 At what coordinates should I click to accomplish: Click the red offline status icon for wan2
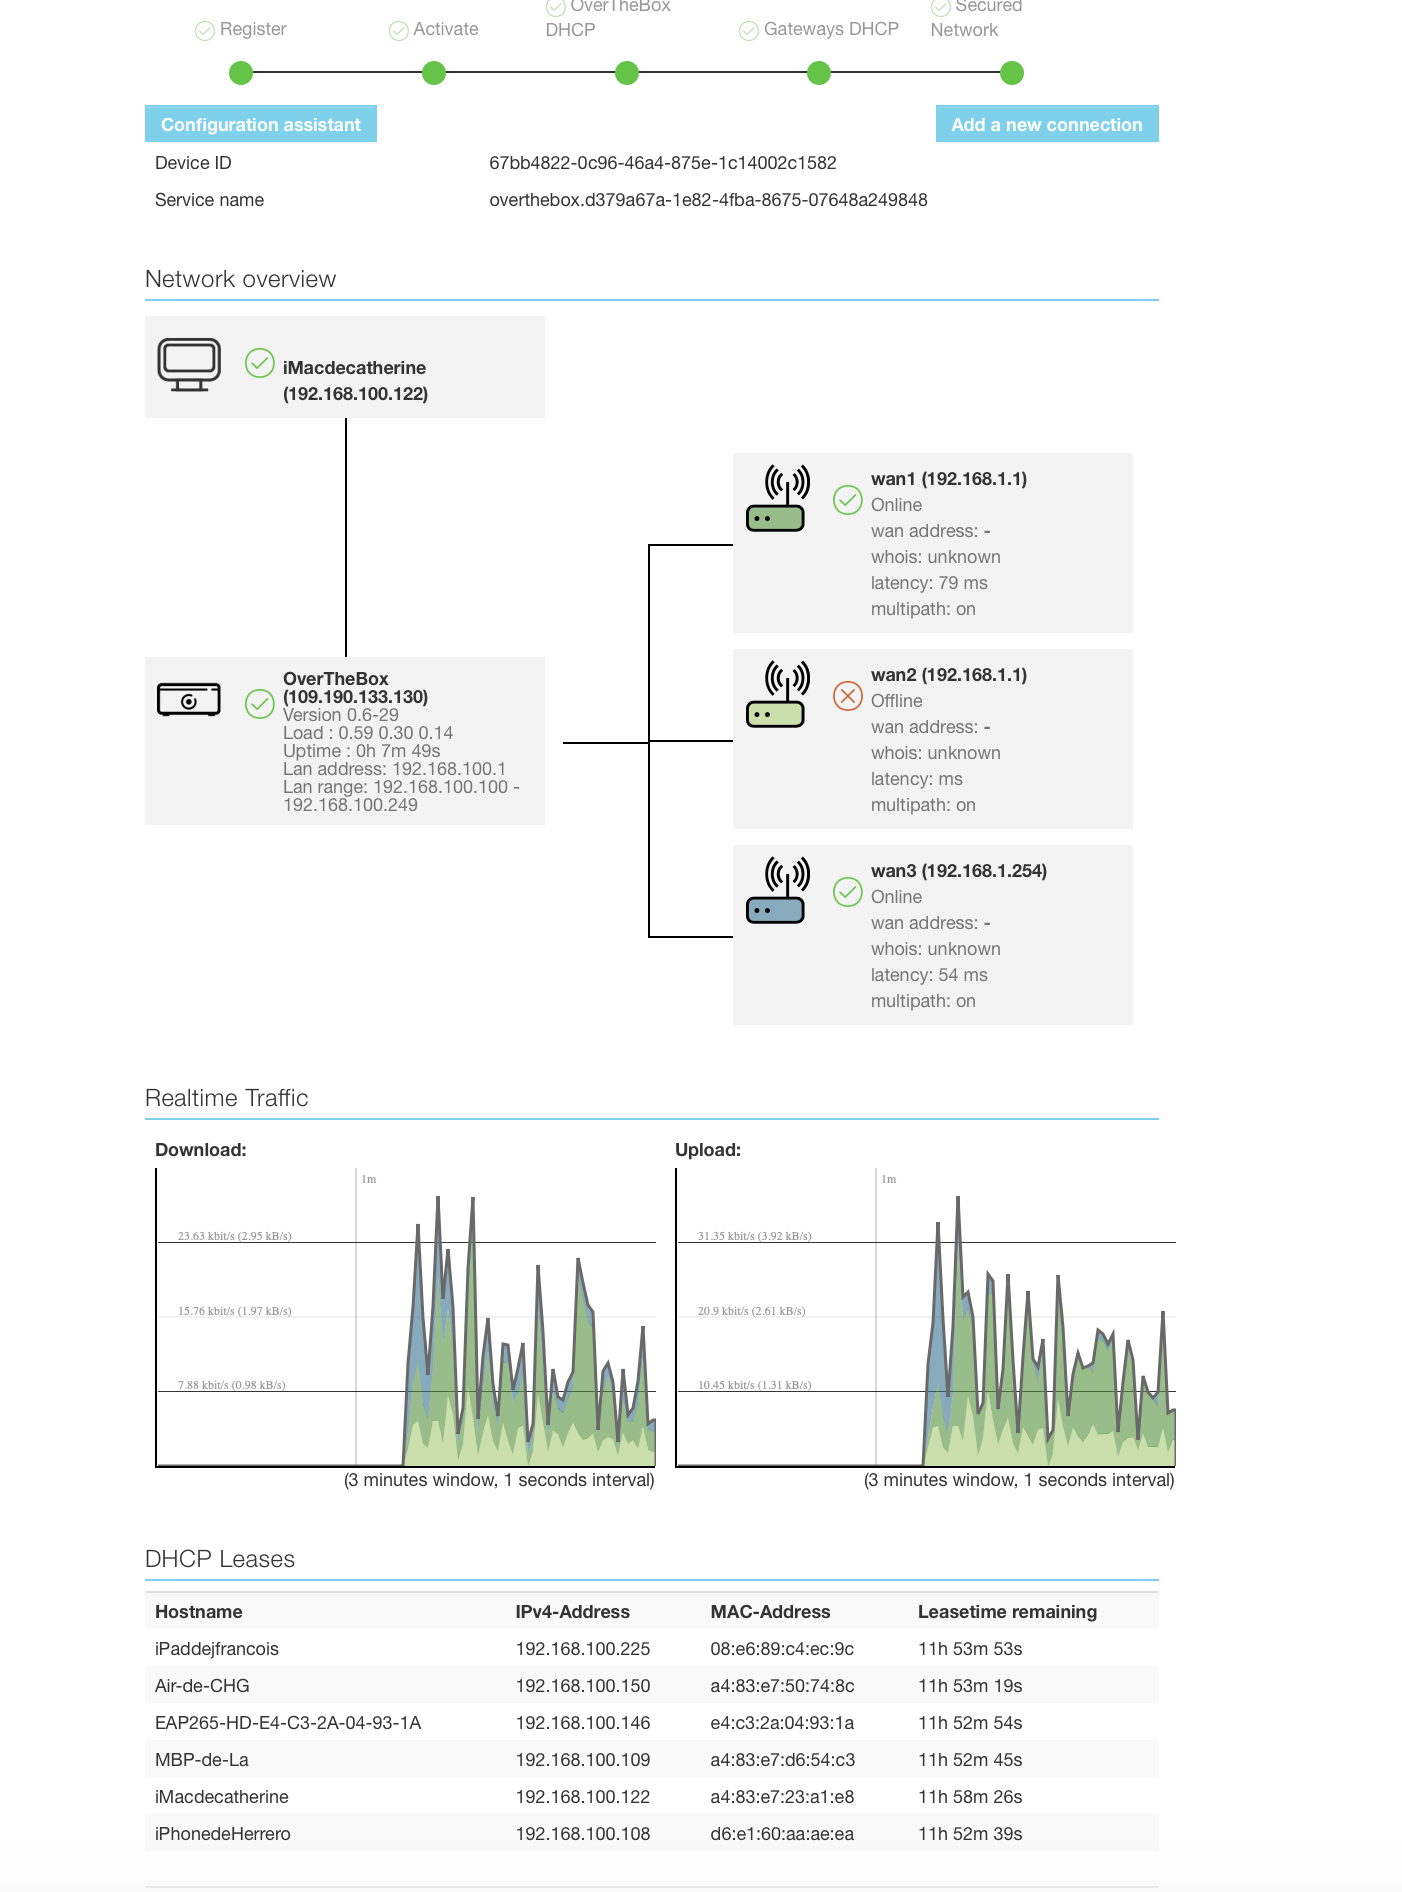848,695
